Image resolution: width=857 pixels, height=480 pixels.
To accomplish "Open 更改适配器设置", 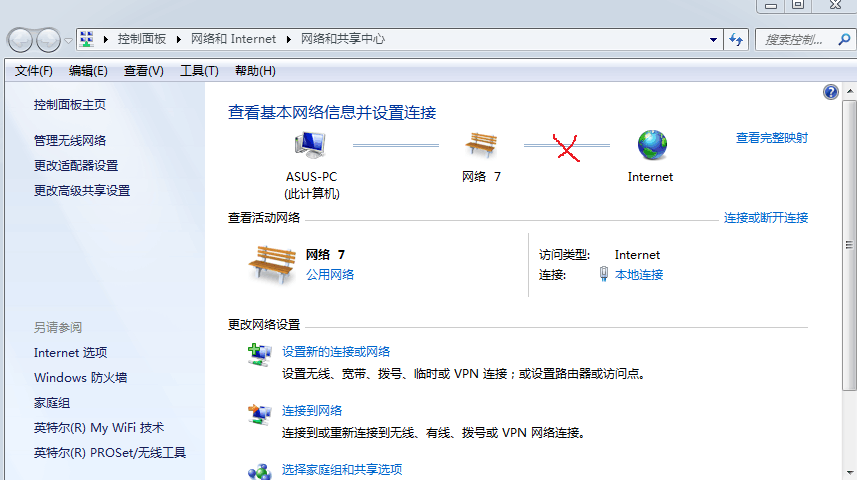I will tap(76, 166).
